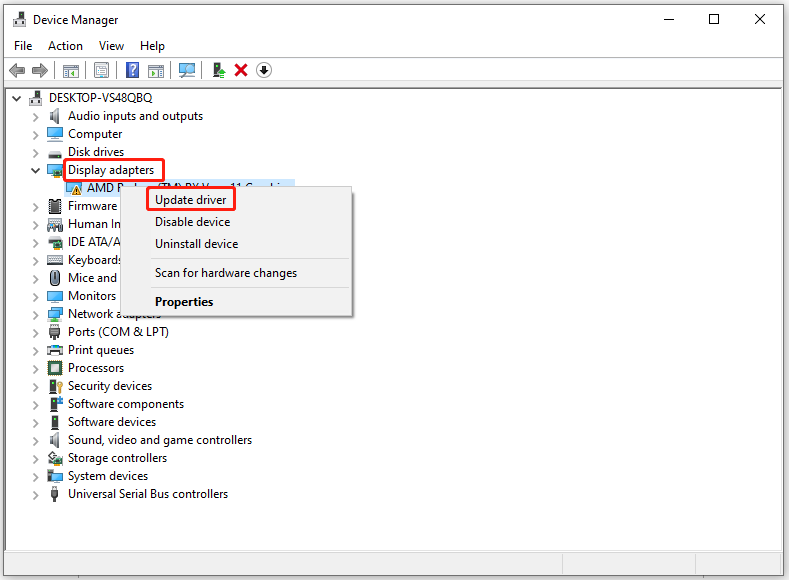
Task: Select Universal Serial Bus controllers label
Action: (148, 494)
